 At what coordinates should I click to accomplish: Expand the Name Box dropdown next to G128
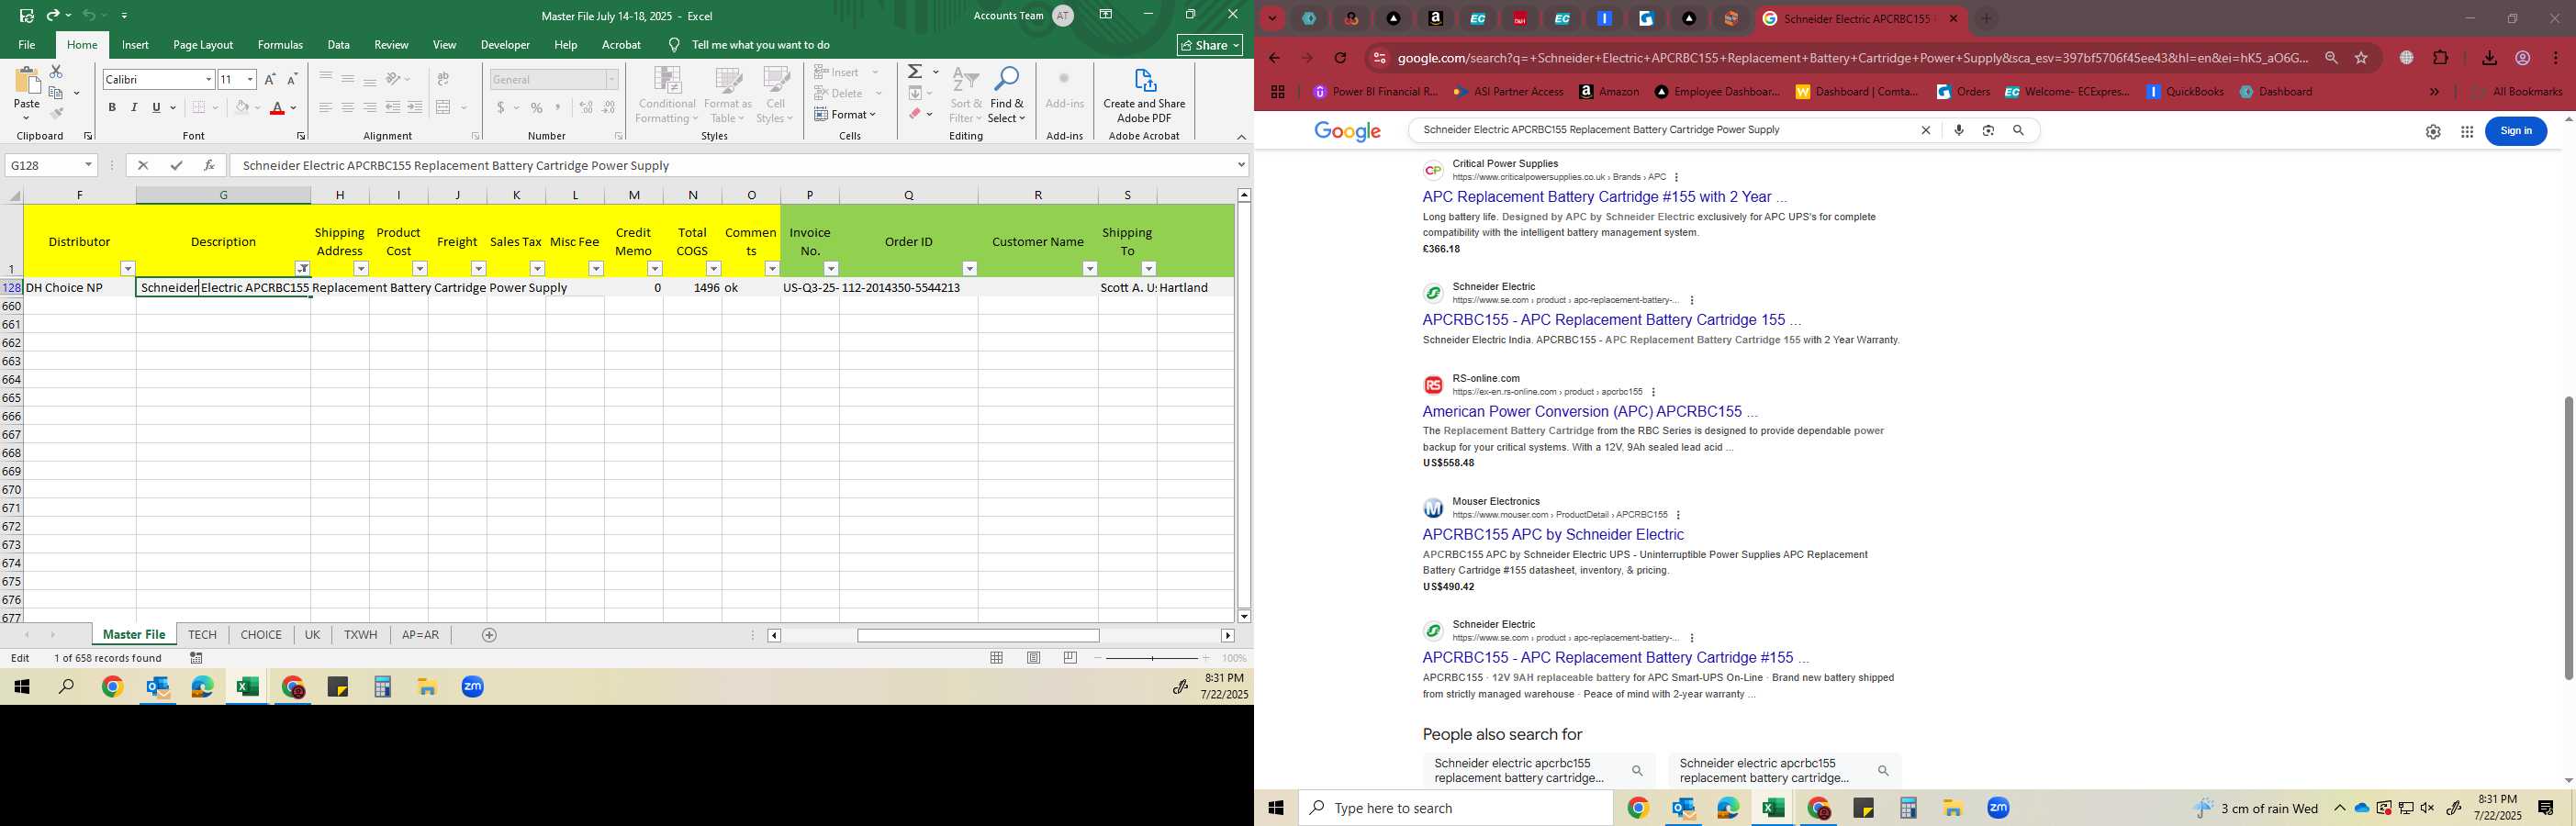[x=89, y=165]
